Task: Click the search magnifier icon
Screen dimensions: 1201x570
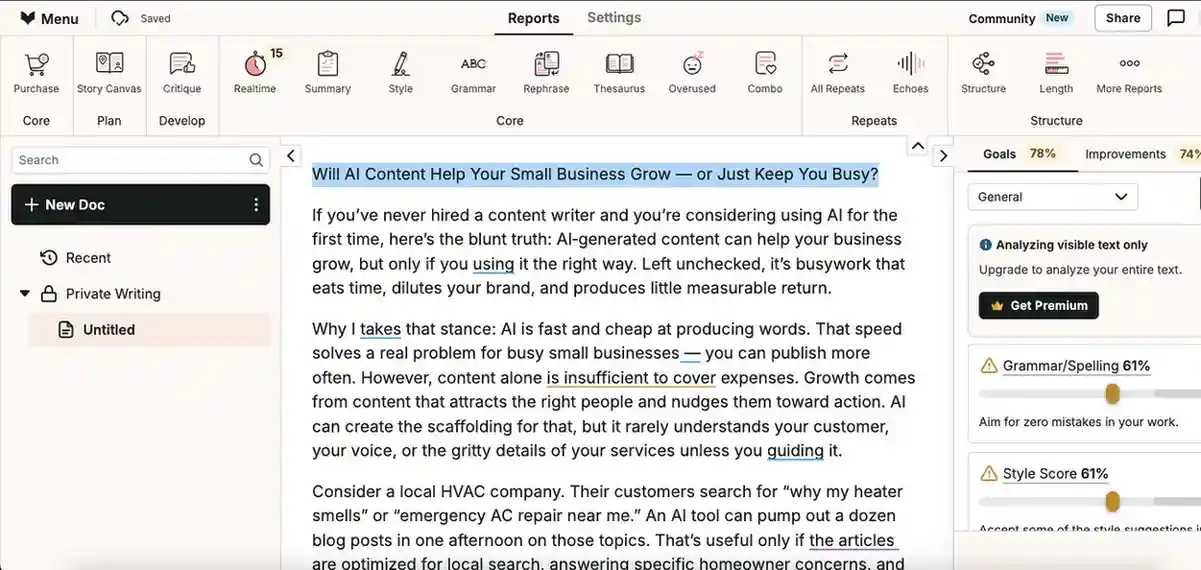Action: point(256,160)
